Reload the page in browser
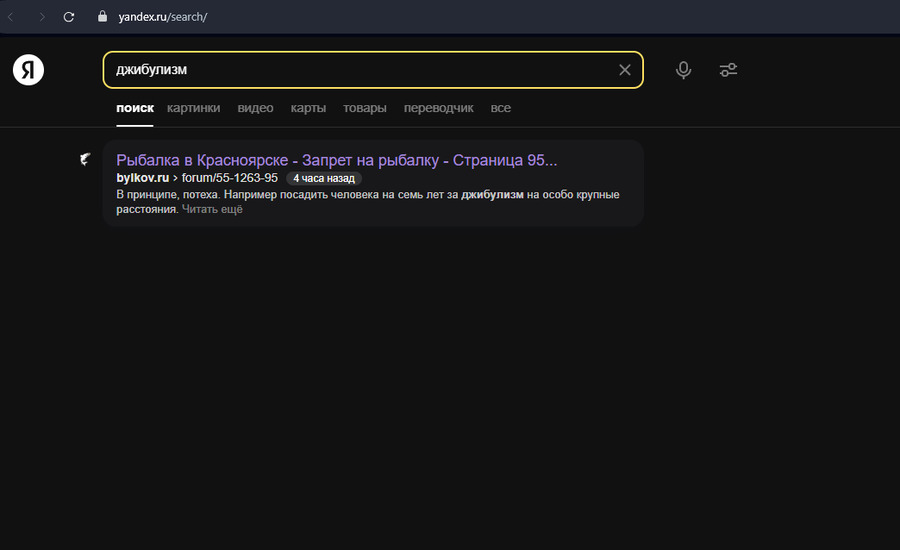 pyautogui.click(x=69, y=17)
